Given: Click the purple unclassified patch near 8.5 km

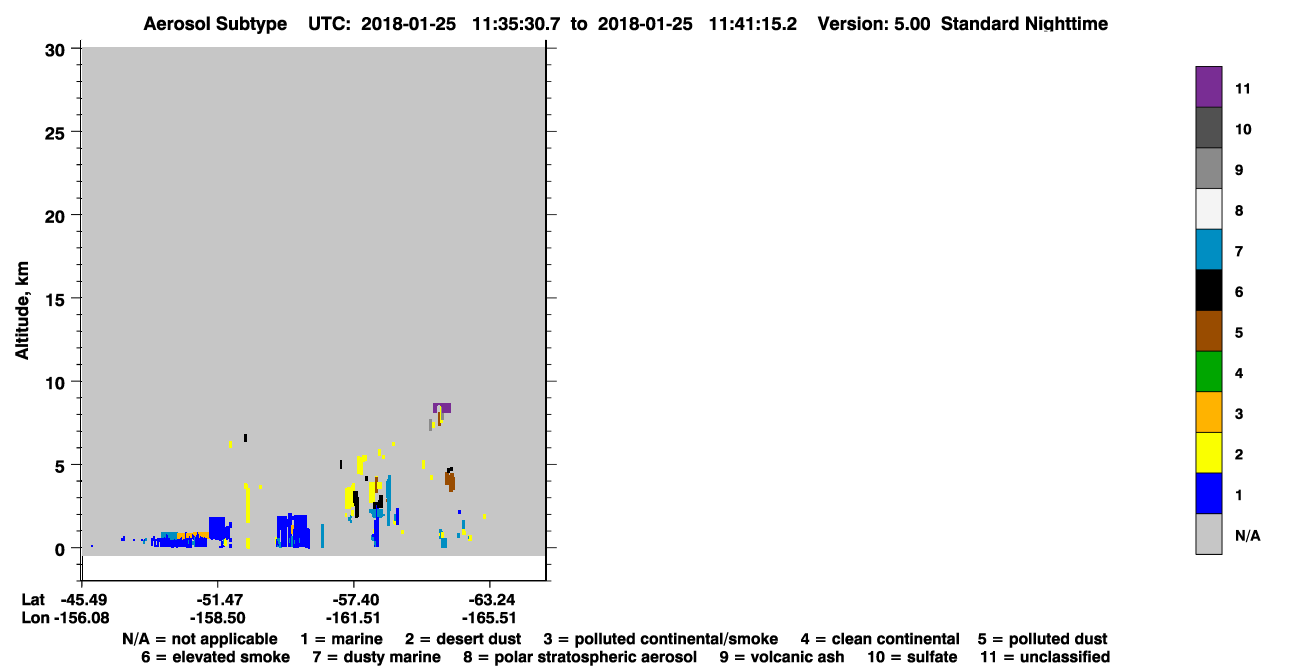Looking at the screenshot, I should (x=442, y=408).
